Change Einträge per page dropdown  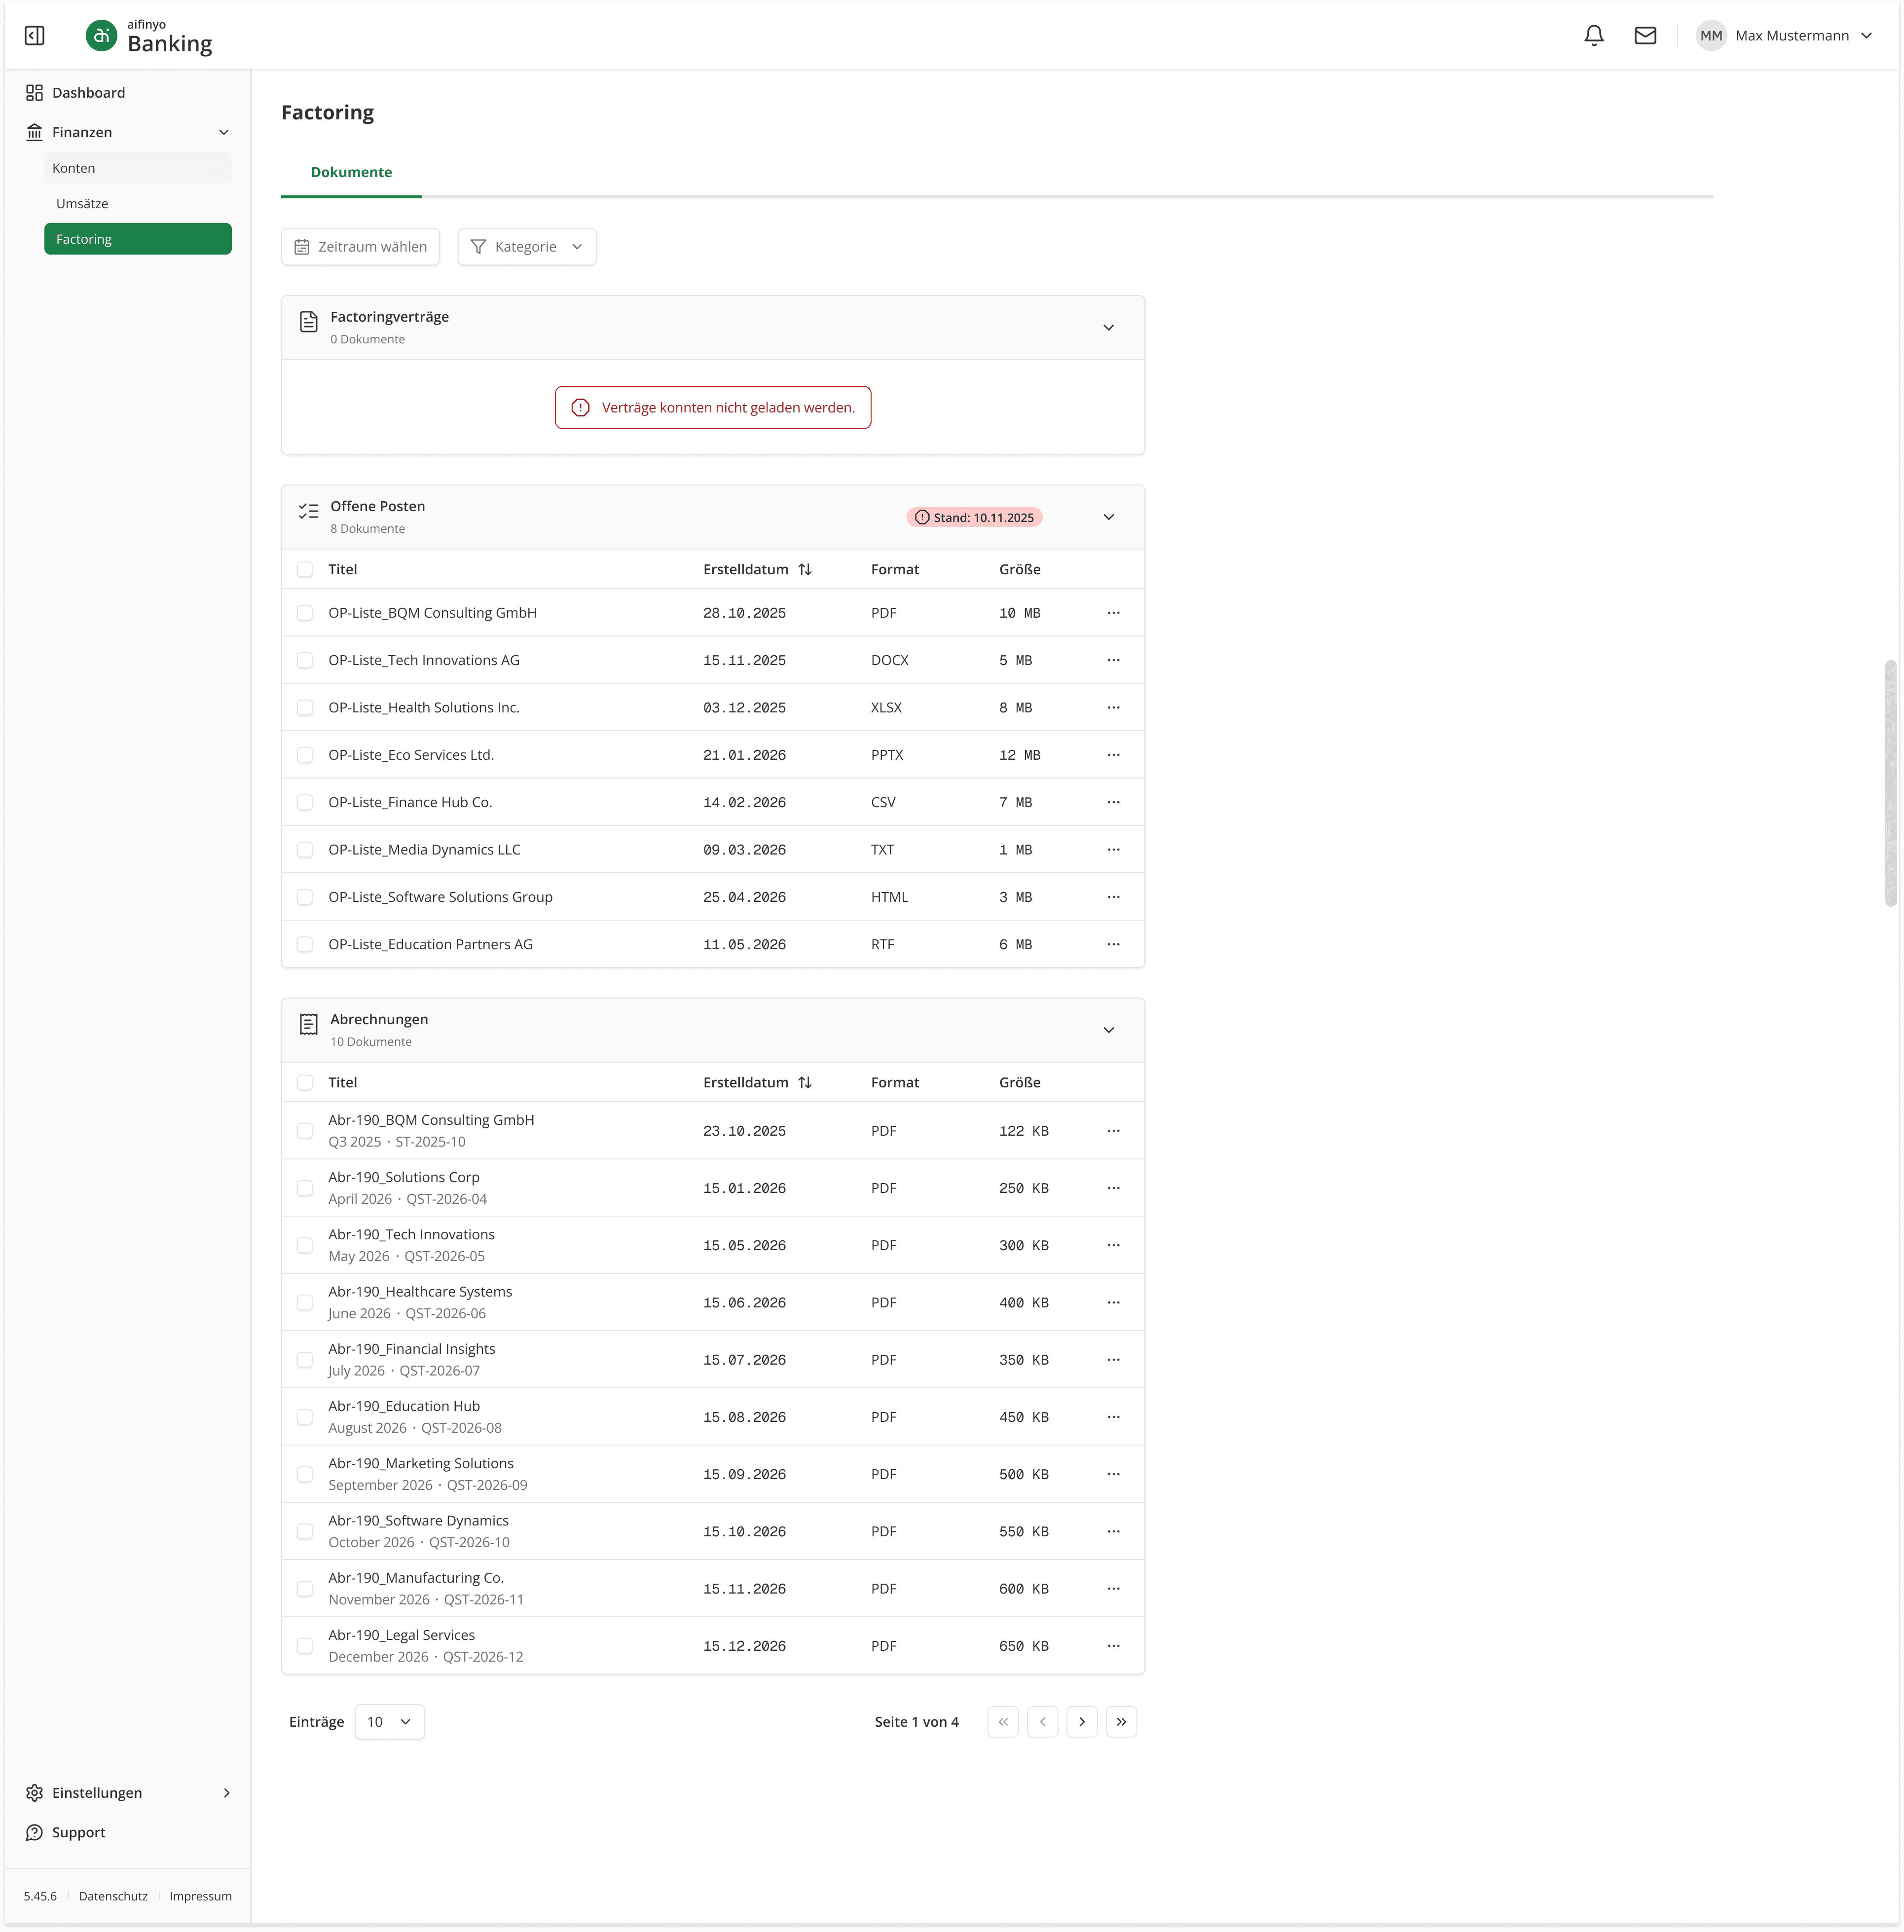pyautogui.click(x=389, y=1722)
